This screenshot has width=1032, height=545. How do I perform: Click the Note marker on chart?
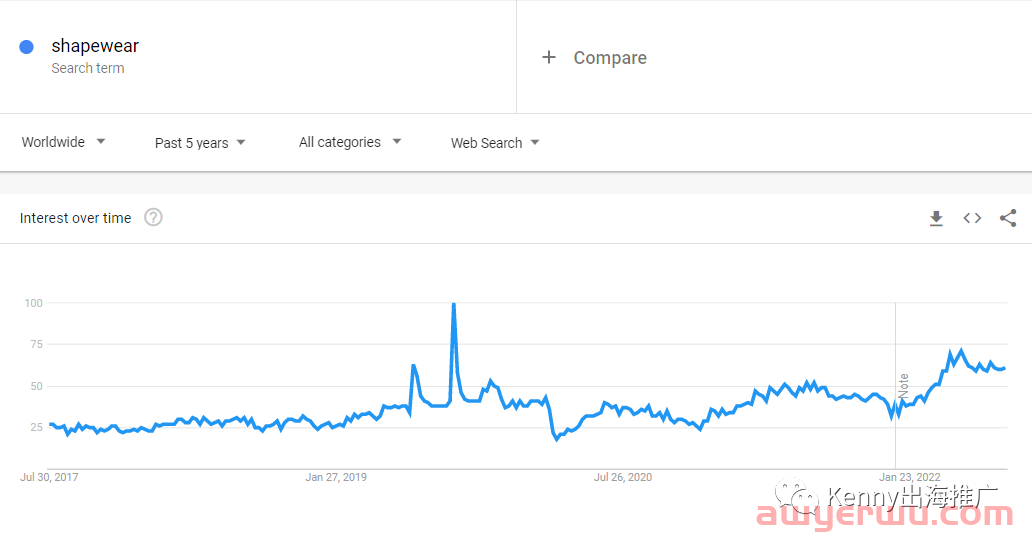pos(904,386)
